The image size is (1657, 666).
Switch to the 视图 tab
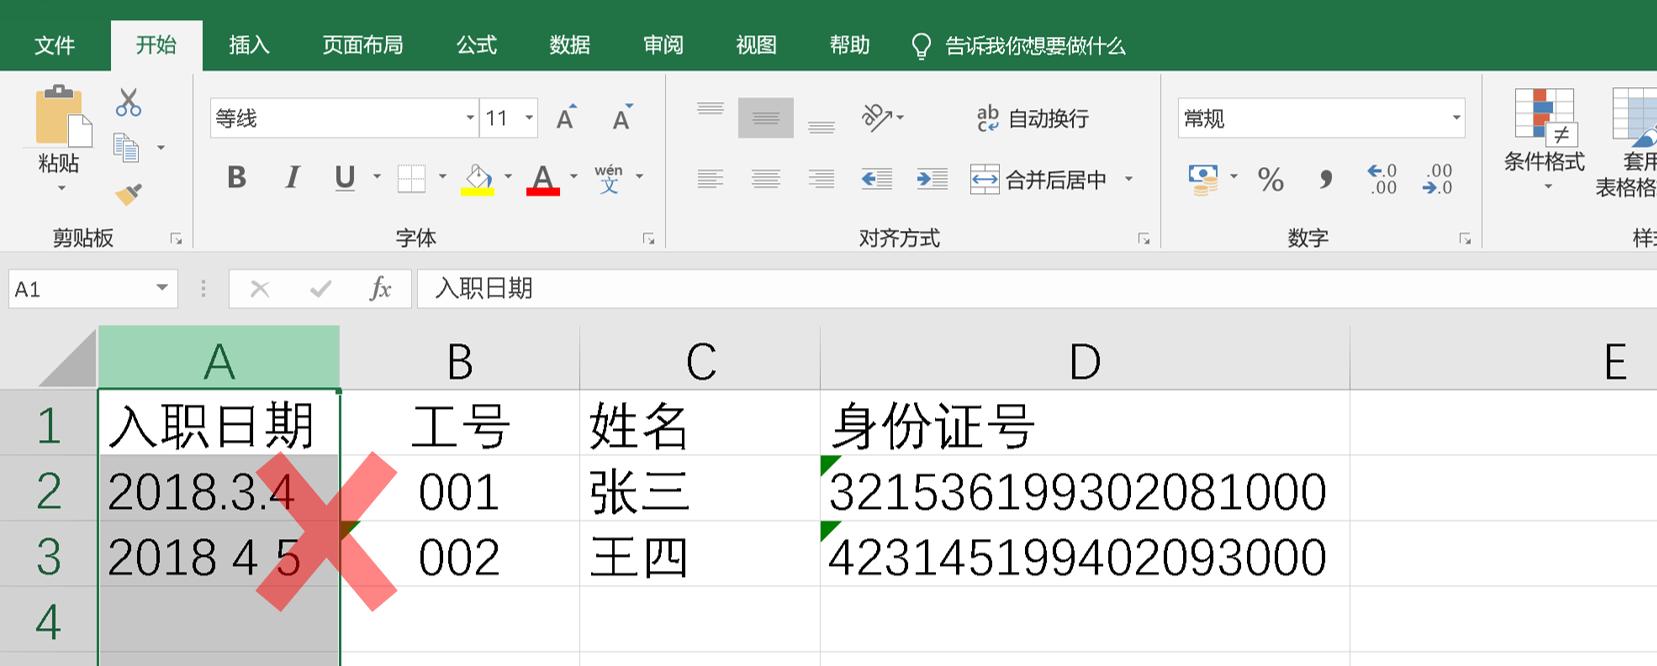pyautogui.click(x=756, y=45)
